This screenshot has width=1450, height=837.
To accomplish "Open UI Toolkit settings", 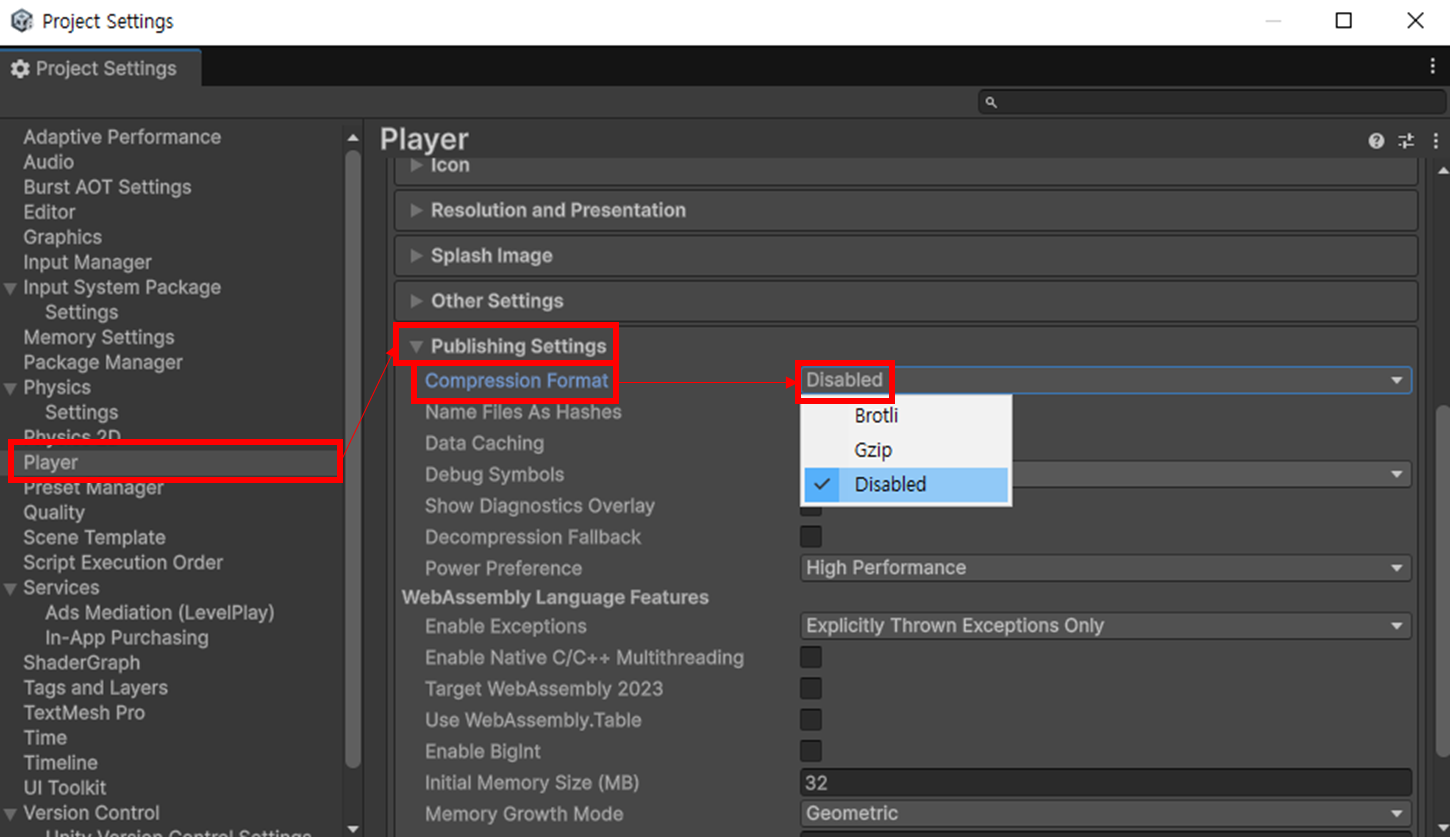I will click(65, 788).
